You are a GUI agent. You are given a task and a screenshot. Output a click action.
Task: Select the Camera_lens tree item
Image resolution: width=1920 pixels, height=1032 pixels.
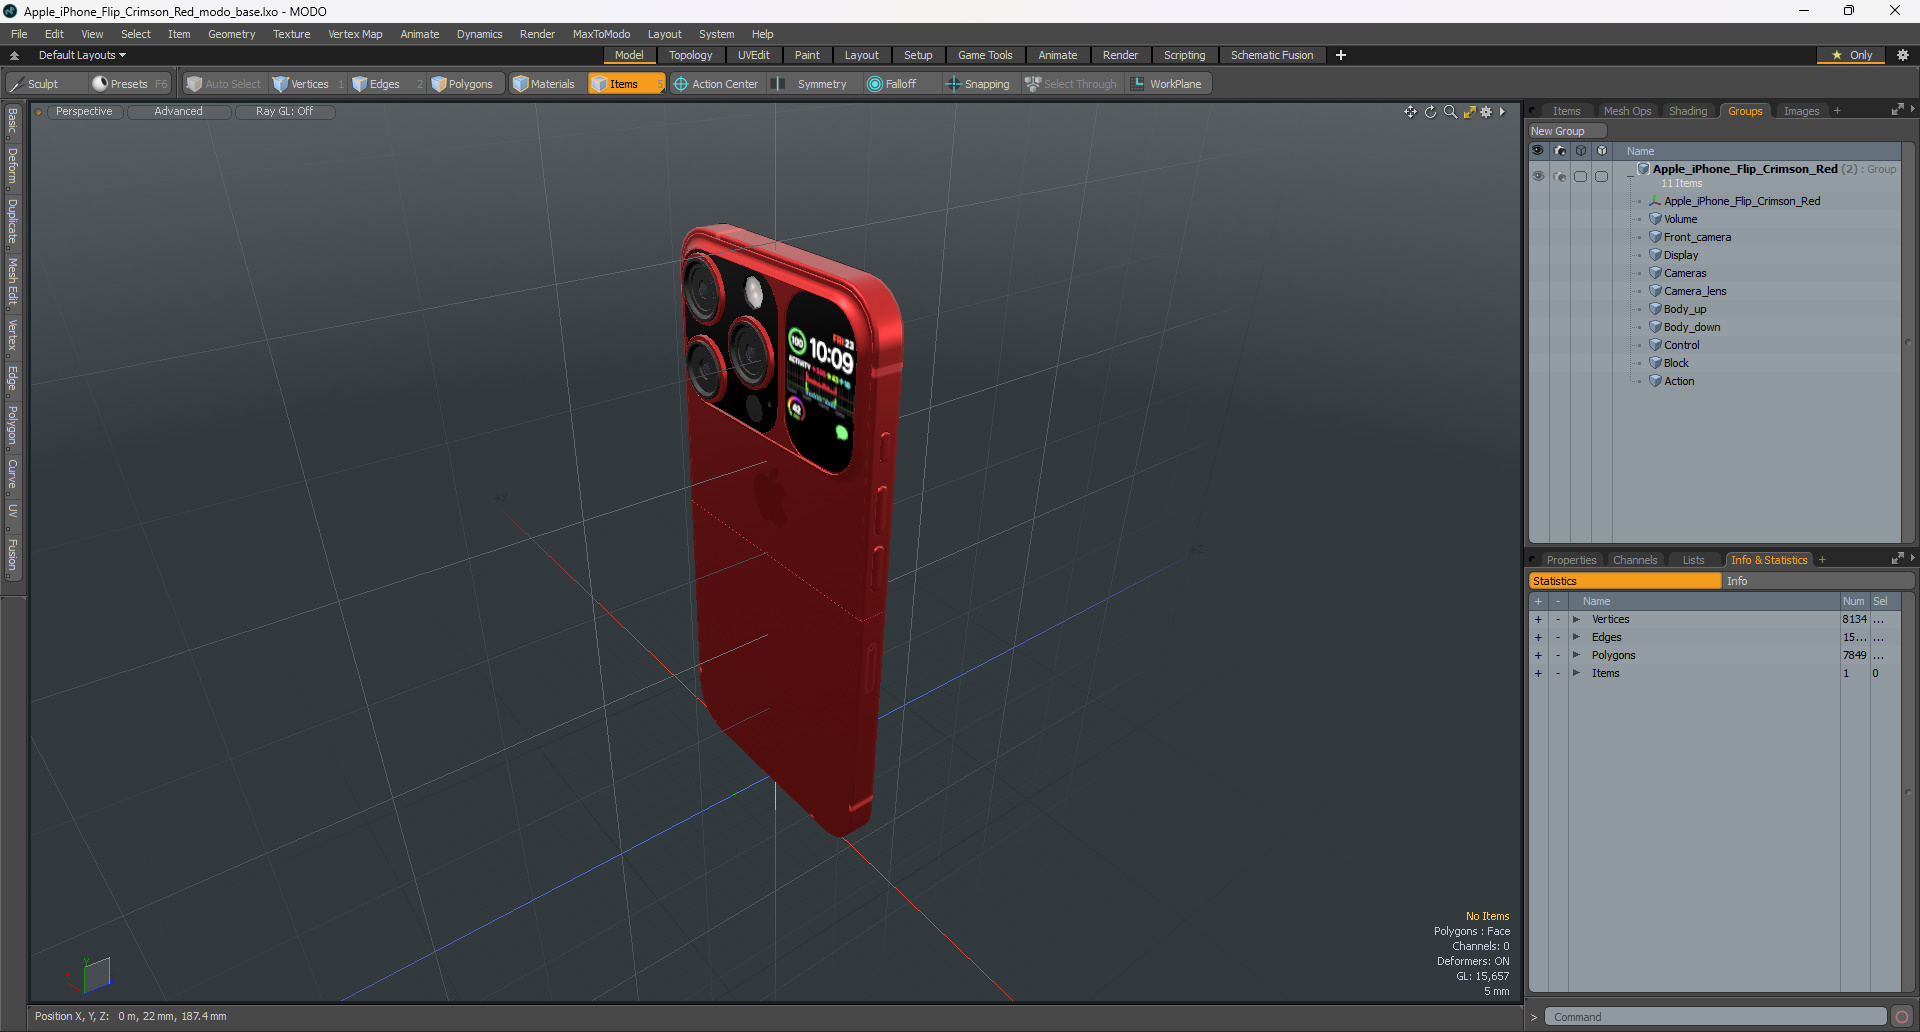coord(1695,291)
